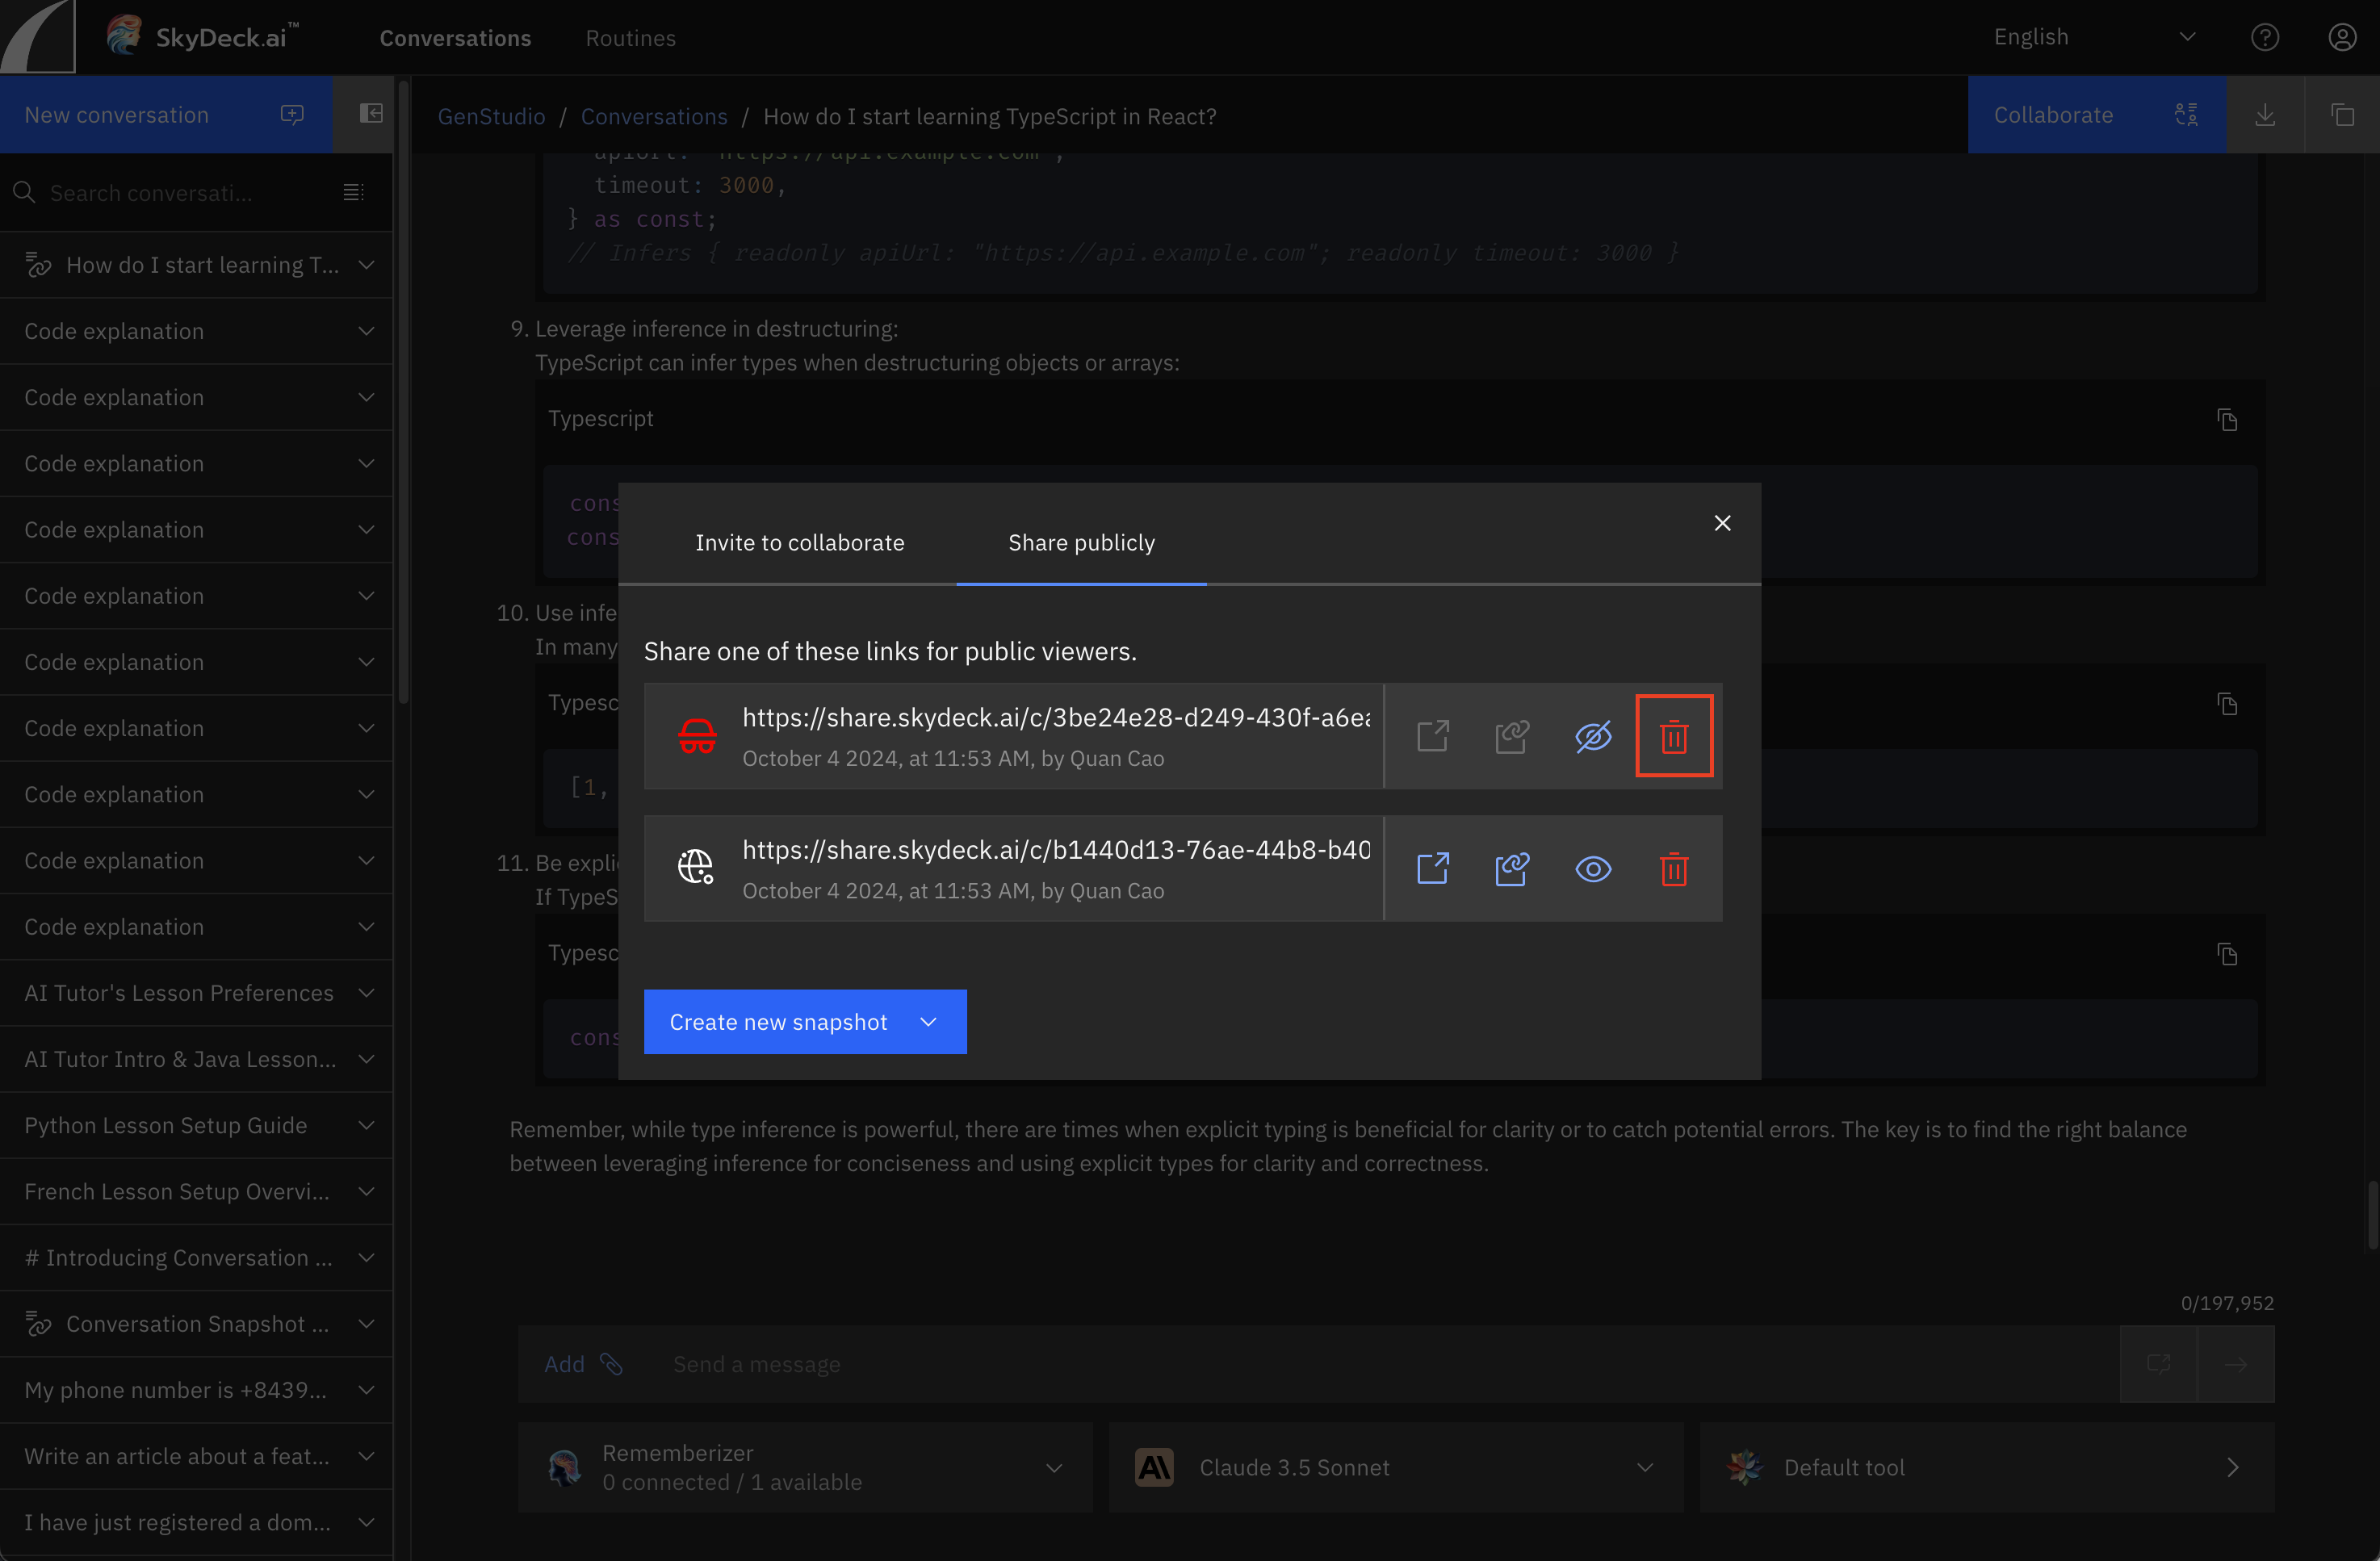Expand the English language dropdown
2380x1561 pixels.
(2187, 37)
